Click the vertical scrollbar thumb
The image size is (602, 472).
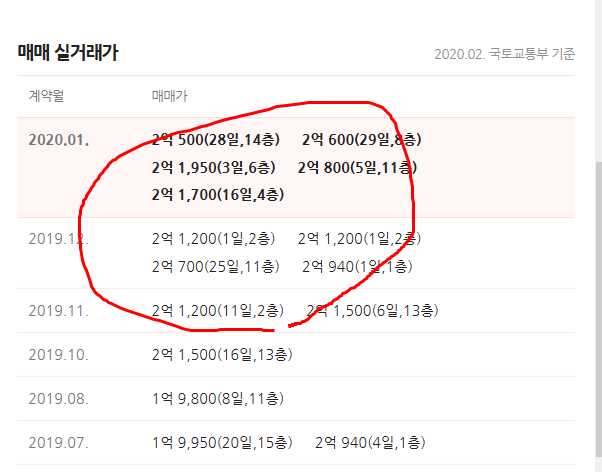[x=599, y=309]
